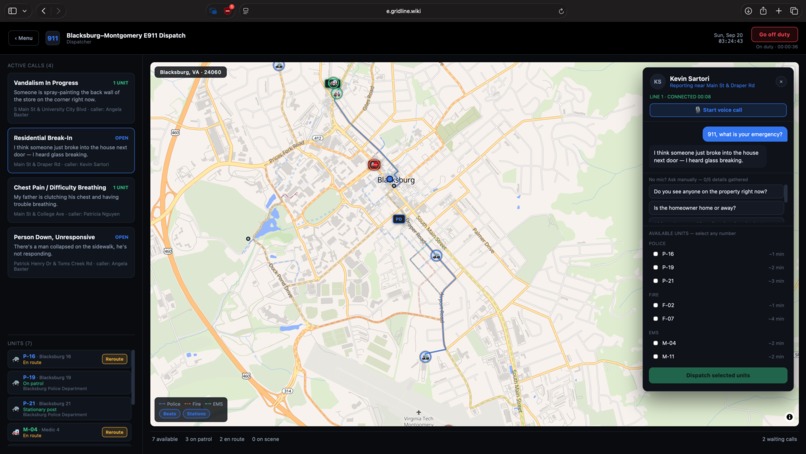Click the Safari address bar

pos(403,11)
